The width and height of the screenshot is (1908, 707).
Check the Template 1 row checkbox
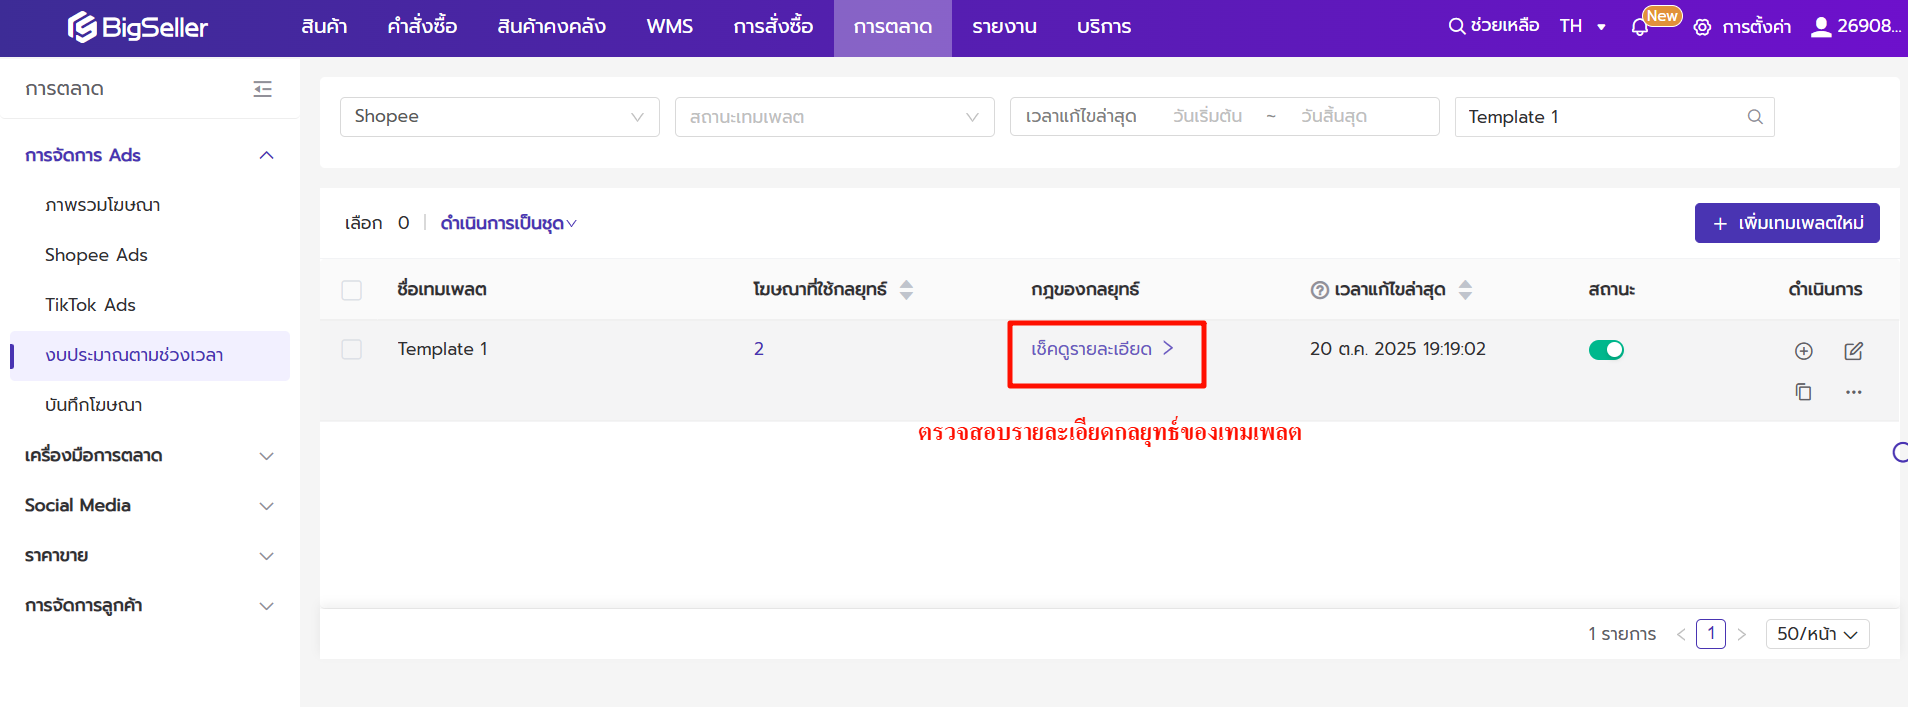click(351, 349)
